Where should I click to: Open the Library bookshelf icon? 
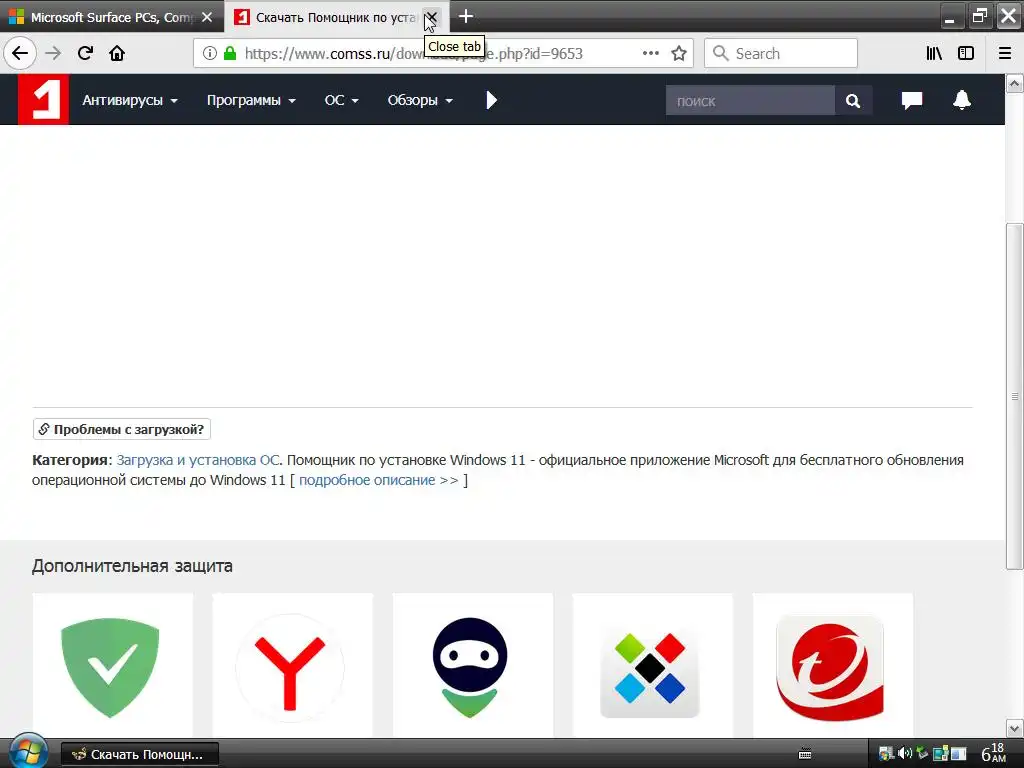coord(934,53)
